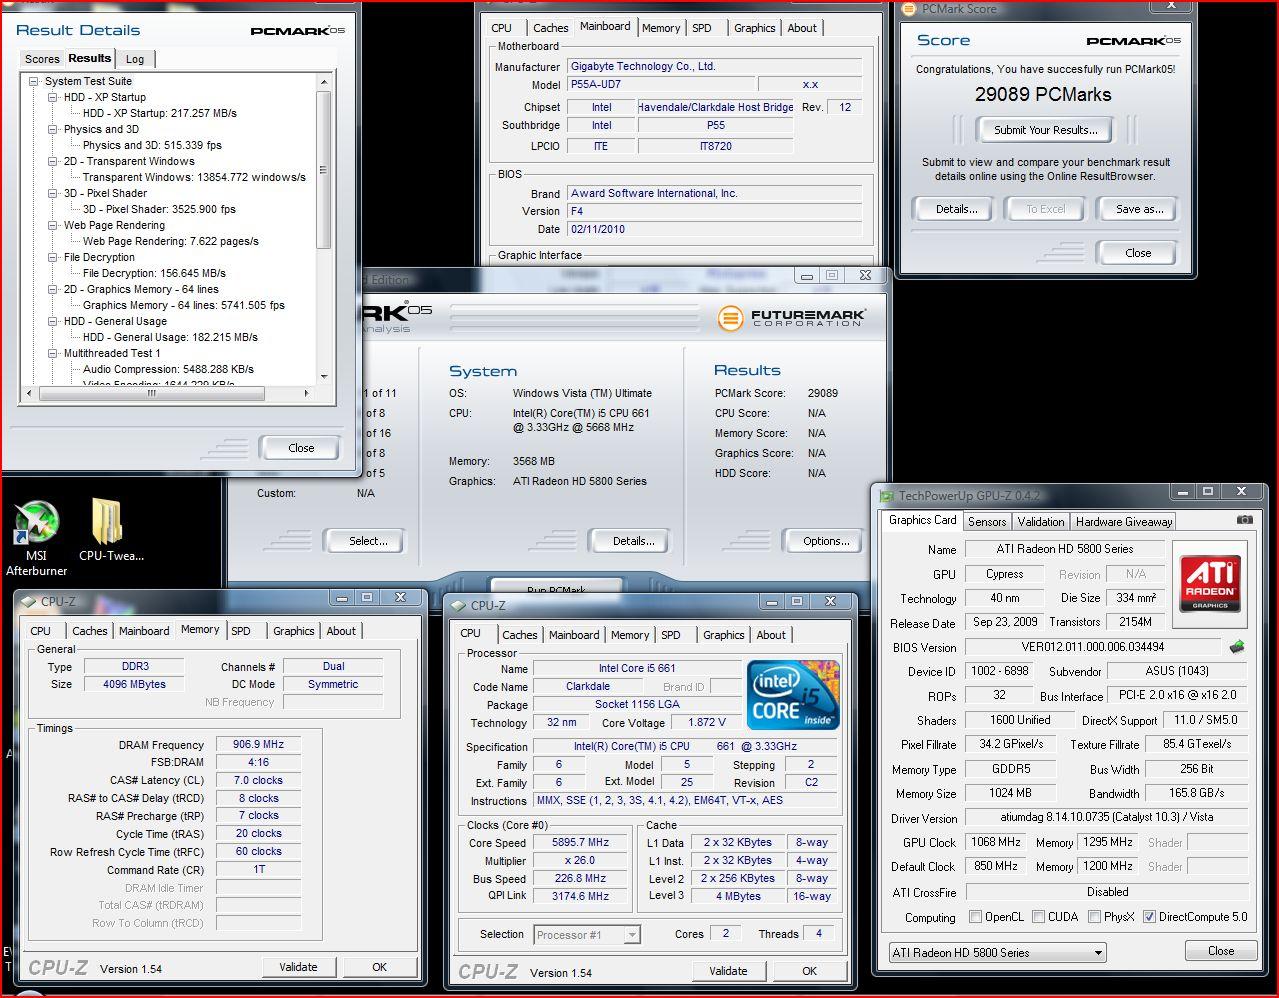Viewport: 1279px width, 998px height.
Task: Open the Sensors tab in GPU-Z
Action: pos(987,522)
